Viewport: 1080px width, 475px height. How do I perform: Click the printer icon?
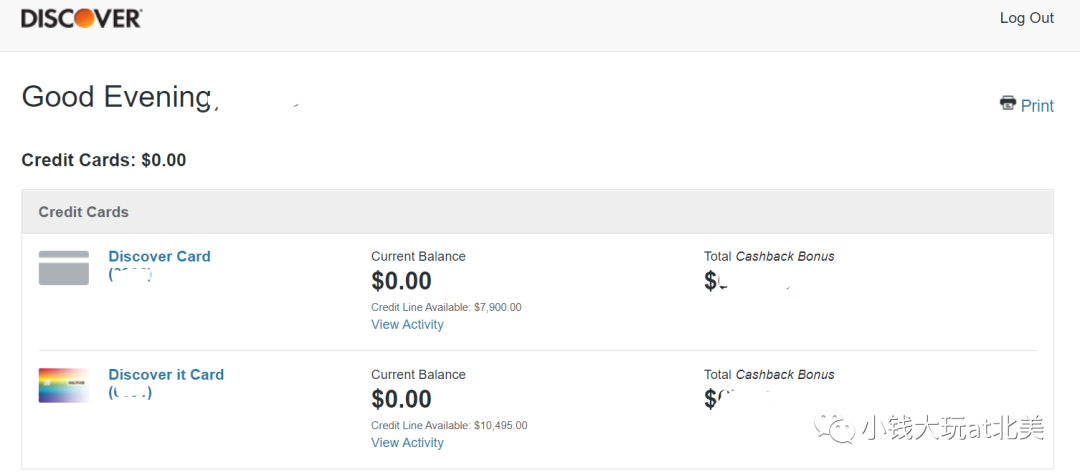(x=1008, y=103)
